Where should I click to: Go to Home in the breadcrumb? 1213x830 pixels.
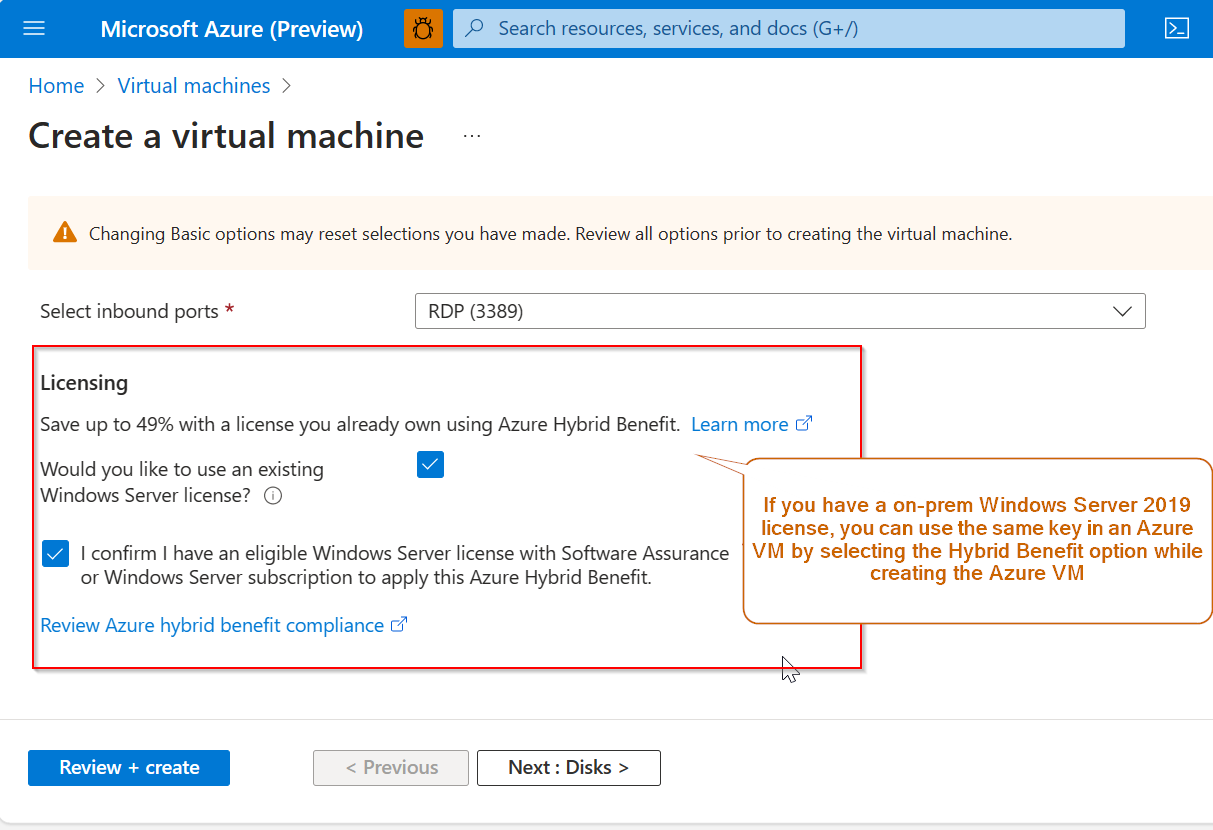56,86
